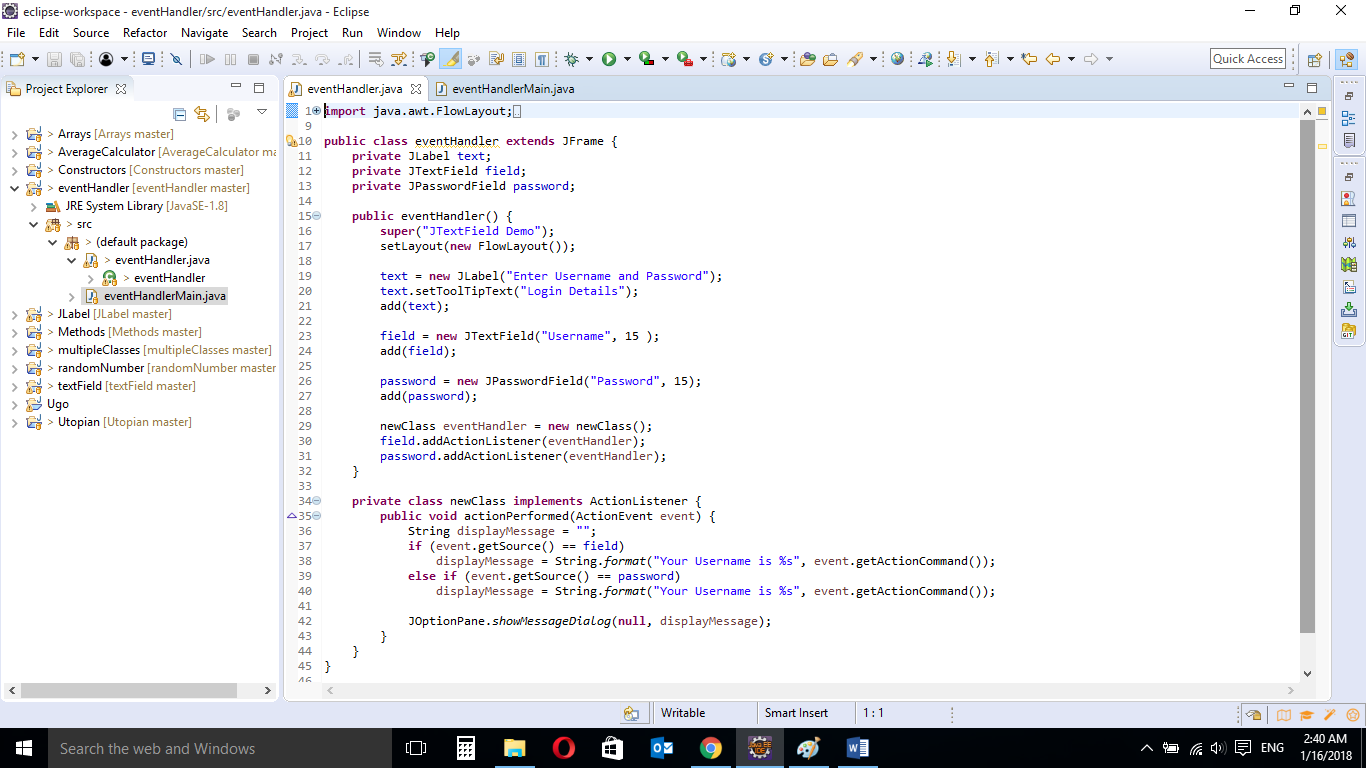Select the Project Explorer tab
The image size is (1366, 768).
(66, 89)
